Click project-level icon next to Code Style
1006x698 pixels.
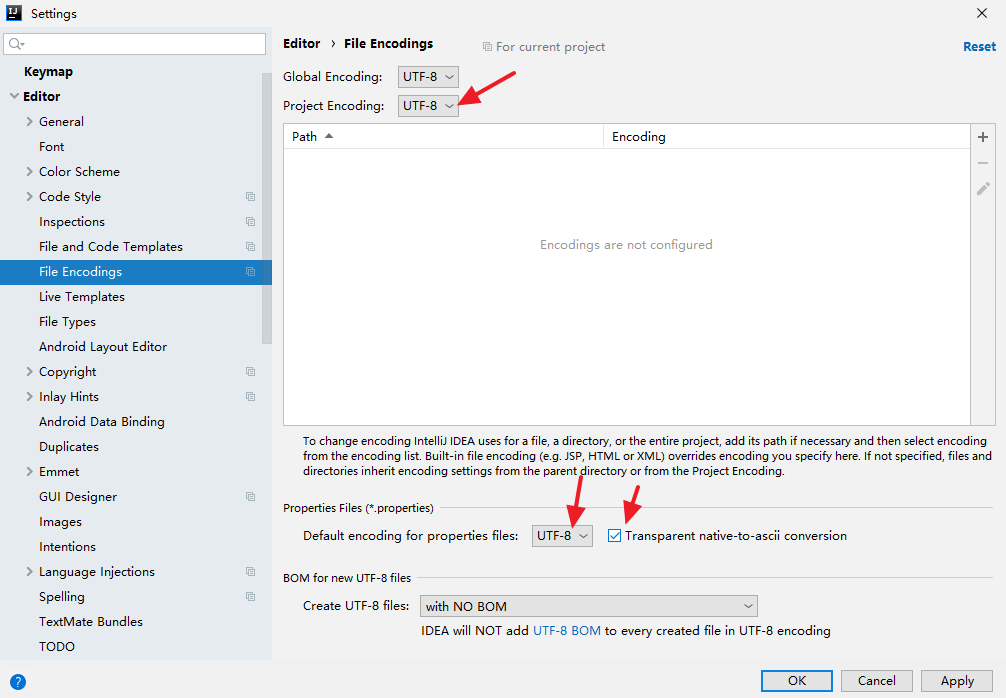pyautogui.click(x=250, y=196)
